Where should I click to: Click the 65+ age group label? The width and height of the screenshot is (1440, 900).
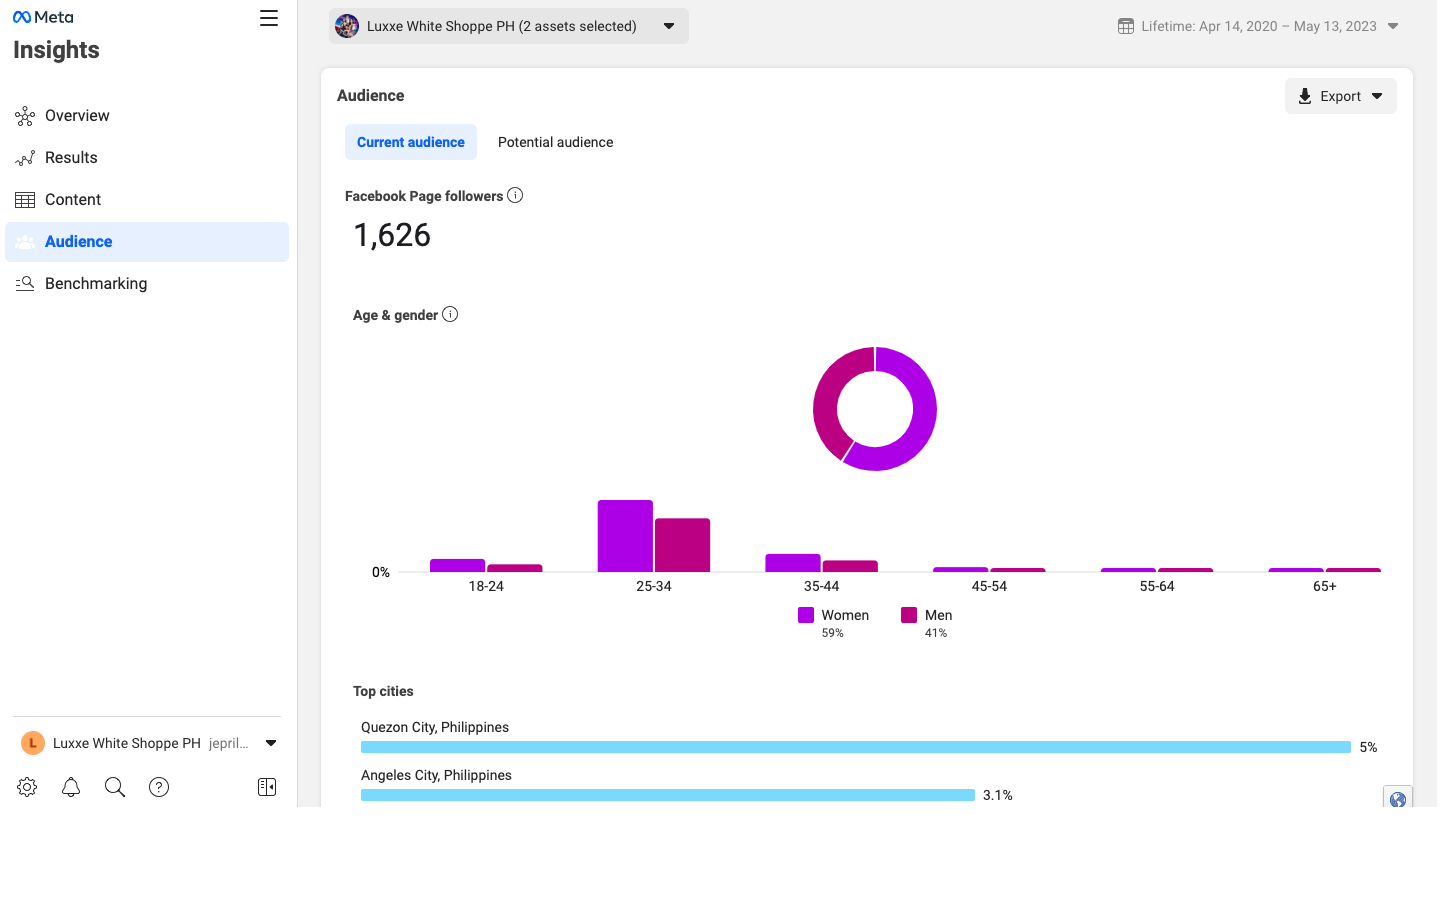click(1325, 586)
